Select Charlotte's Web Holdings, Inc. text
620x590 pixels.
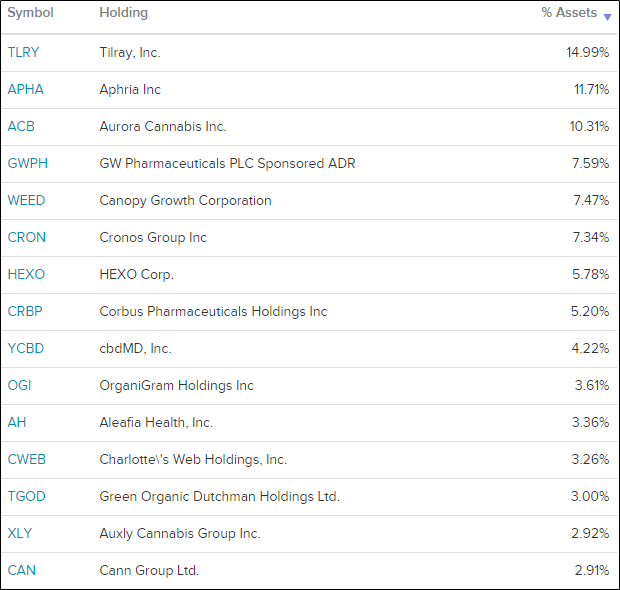click(193, 460)
